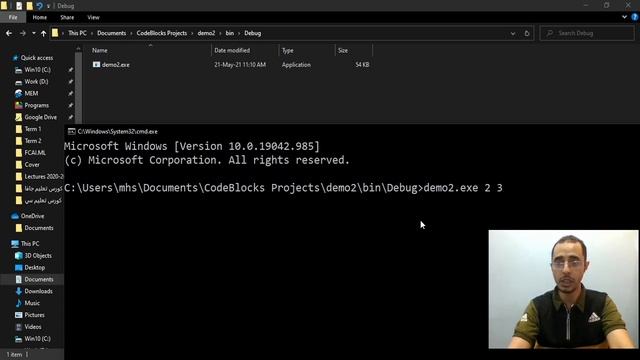This screenshot has width=640, height=360.
Task: Click the Up one level arrow
Action: pos(44,33)
